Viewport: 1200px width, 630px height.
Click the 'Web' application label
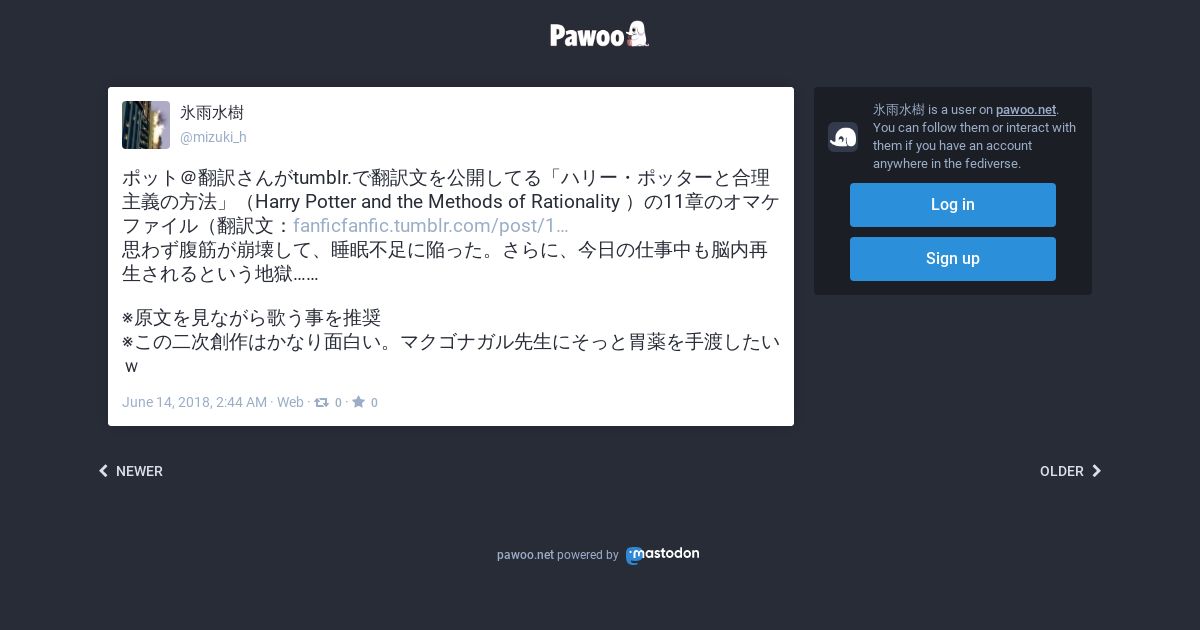click(x=290, y=402)
